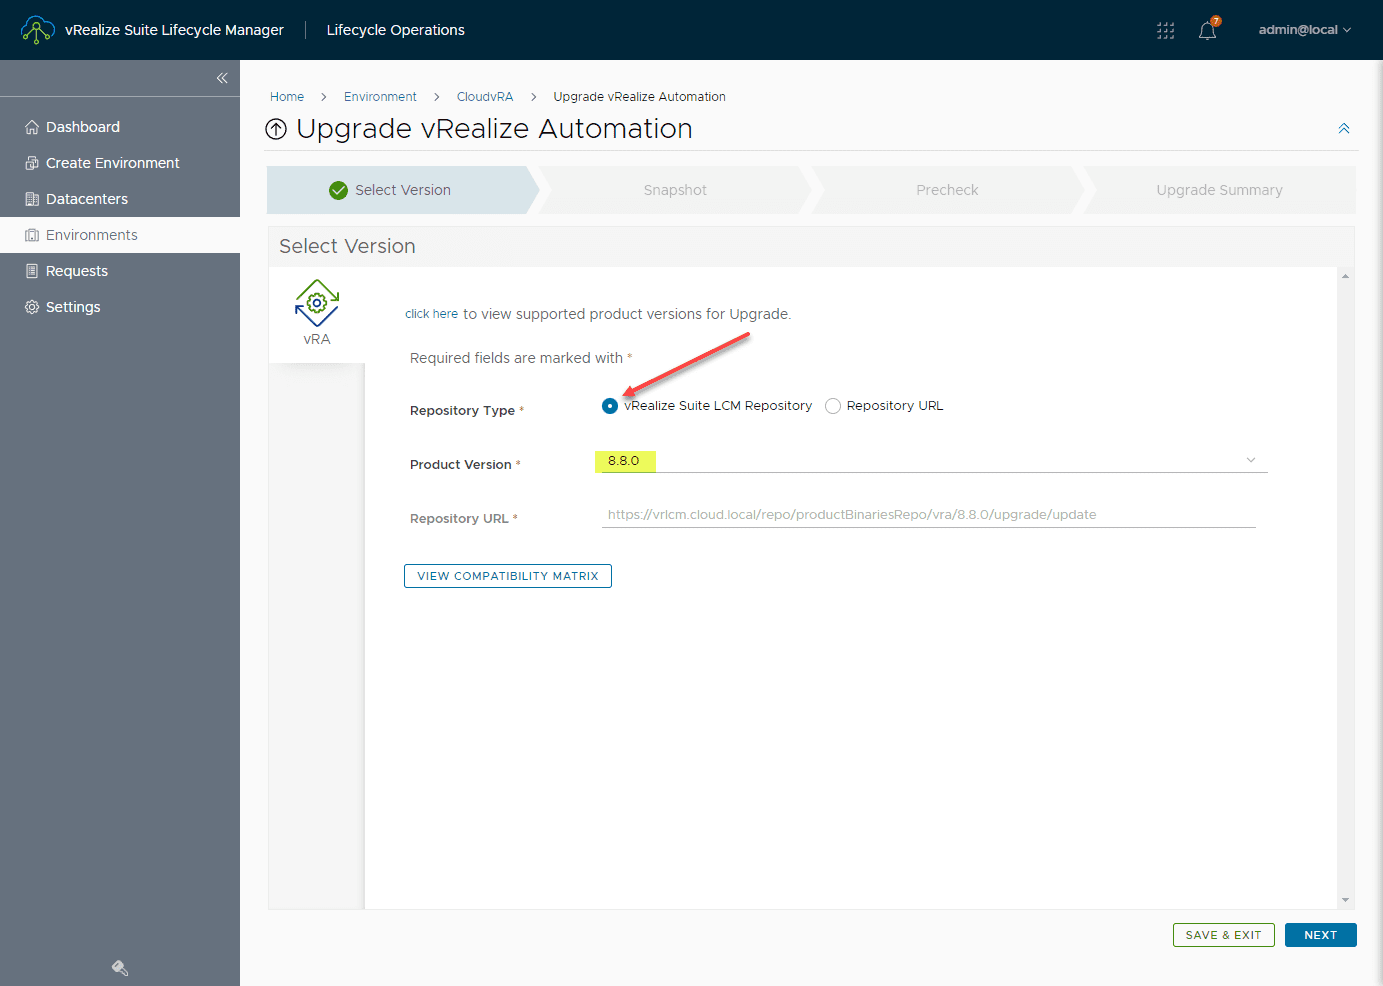The height and width of the screenshot is (986, 1383).
Task: Open Datacenters from the left navigation
Action: tap(86, 198)
